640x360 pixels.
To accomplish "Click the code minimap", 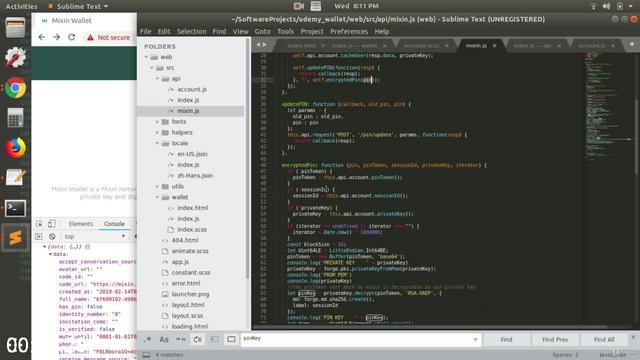I will pos(608,106).
